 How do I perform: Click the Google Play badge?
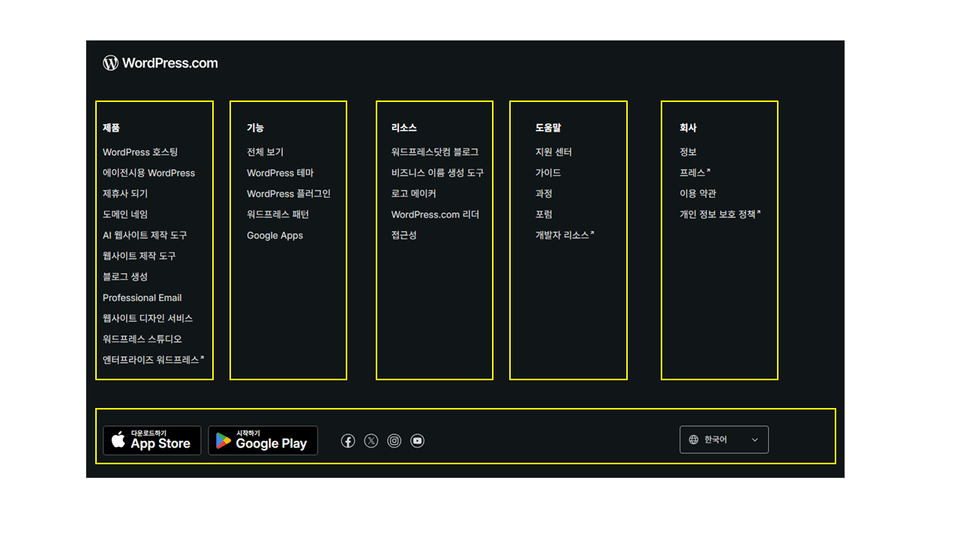click(x=263, y=440)
